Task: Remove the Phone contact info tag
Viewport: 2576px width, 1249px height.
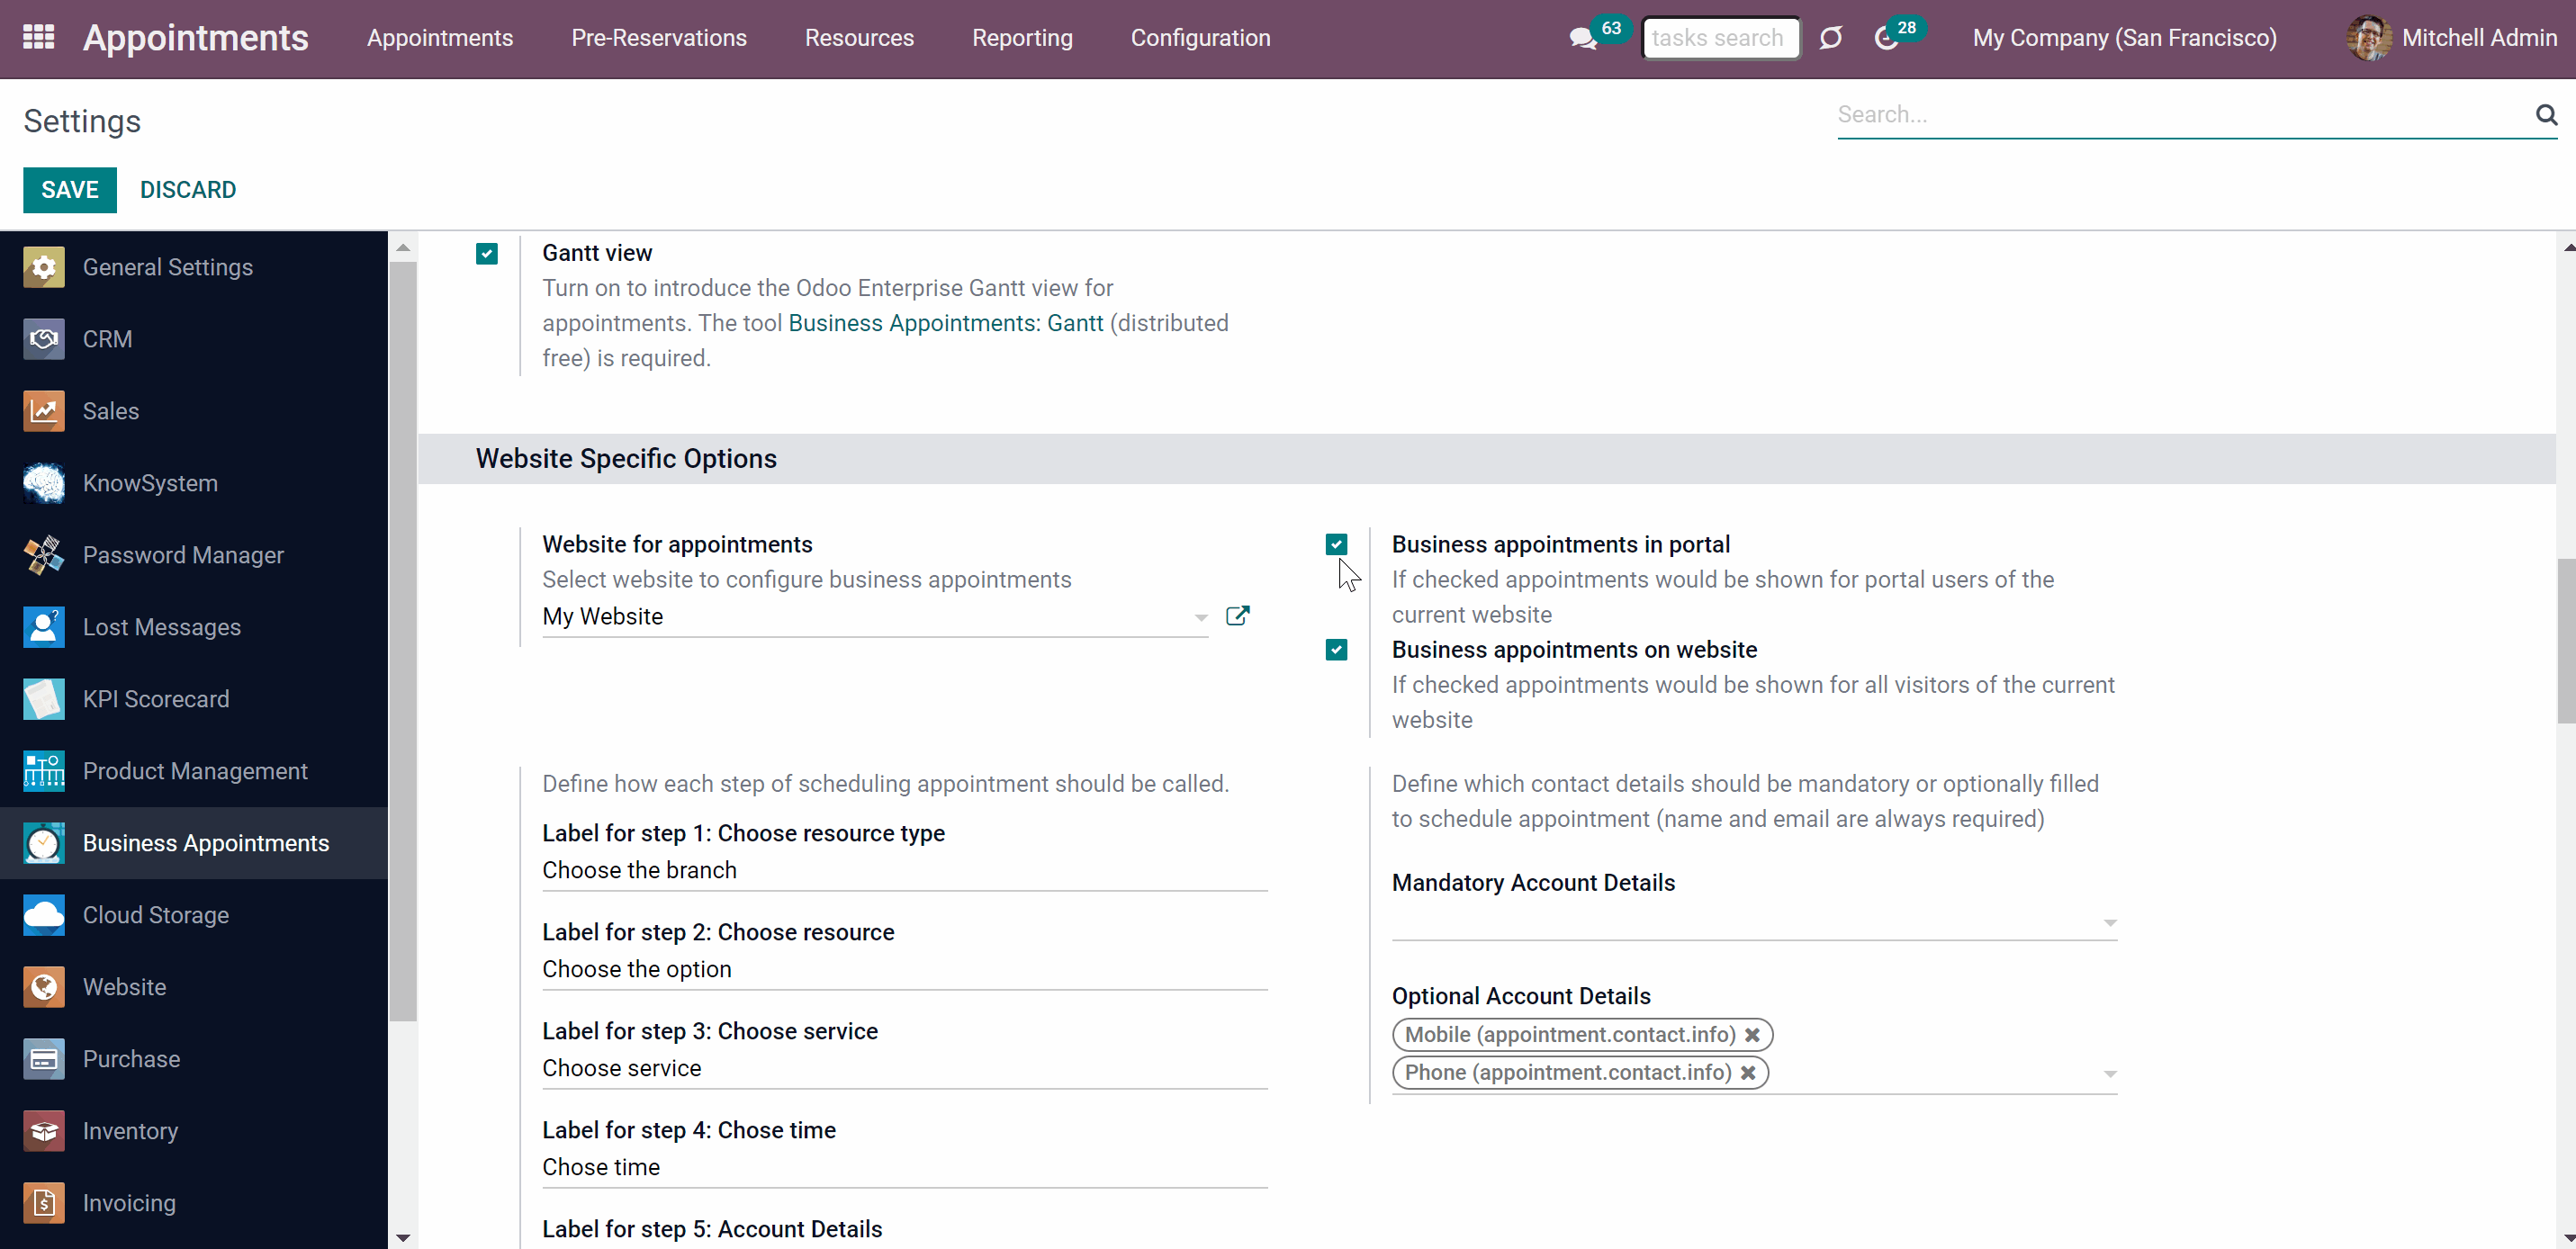Action: [x=1748, y=1073]
